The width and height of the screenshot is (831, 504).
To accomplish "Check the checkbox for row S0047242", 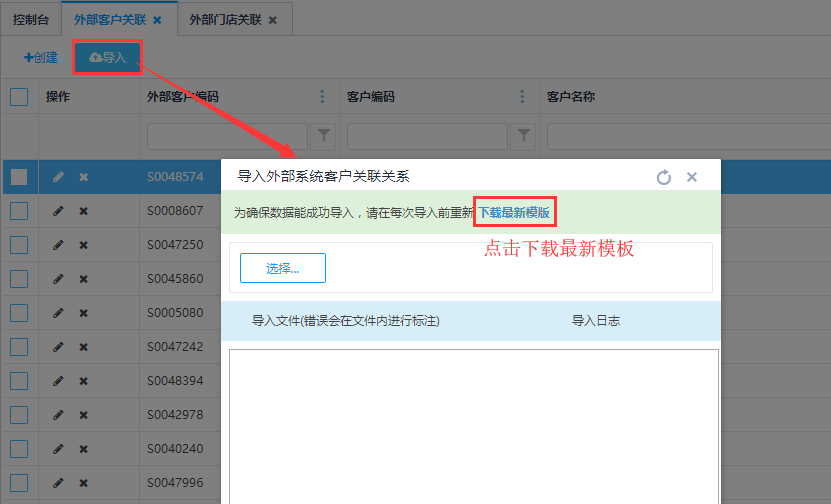I will (x=19, y=347).
